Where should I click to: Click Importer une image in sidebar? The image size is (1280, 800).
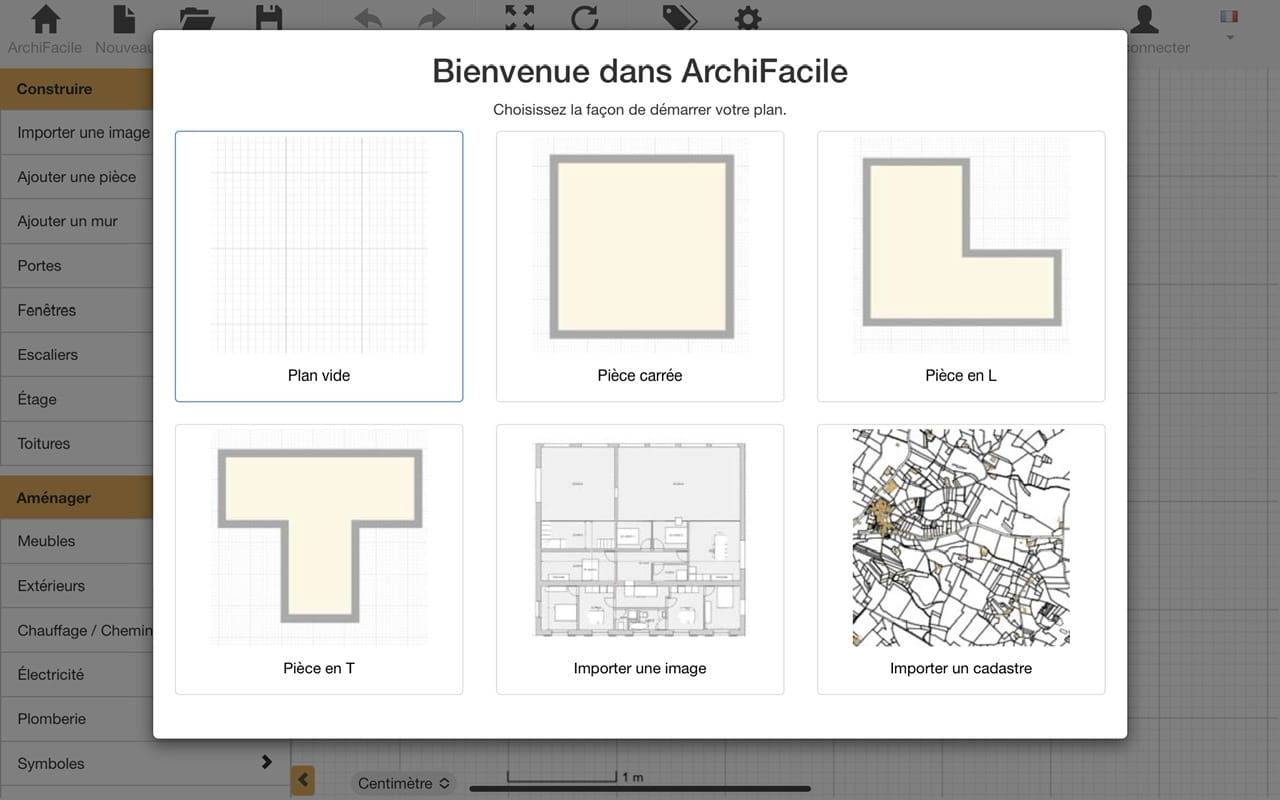(77, 132)
